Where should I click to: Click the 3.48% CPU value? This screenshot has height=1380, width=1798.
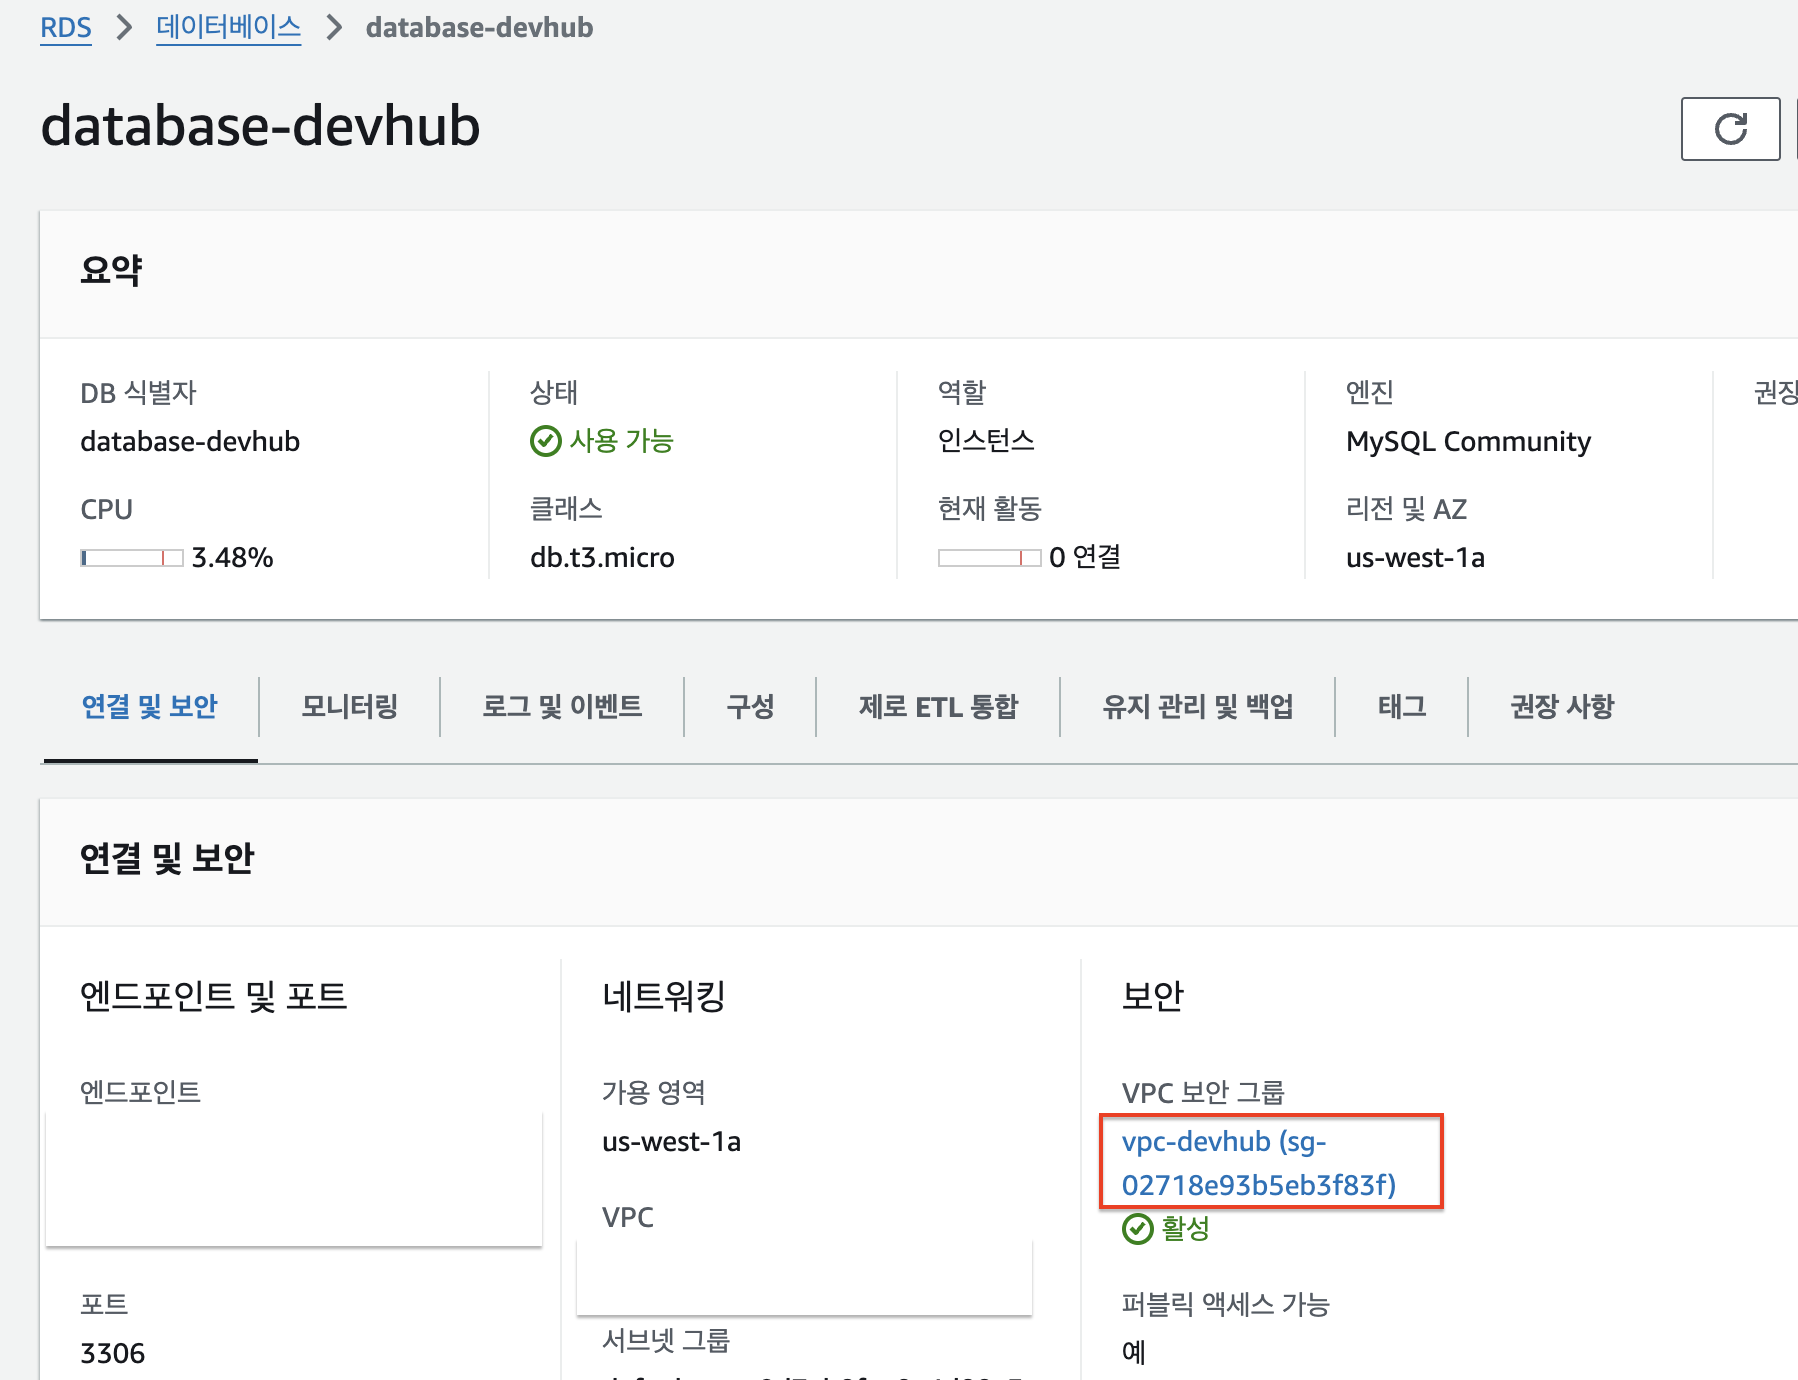pos(232,558)
